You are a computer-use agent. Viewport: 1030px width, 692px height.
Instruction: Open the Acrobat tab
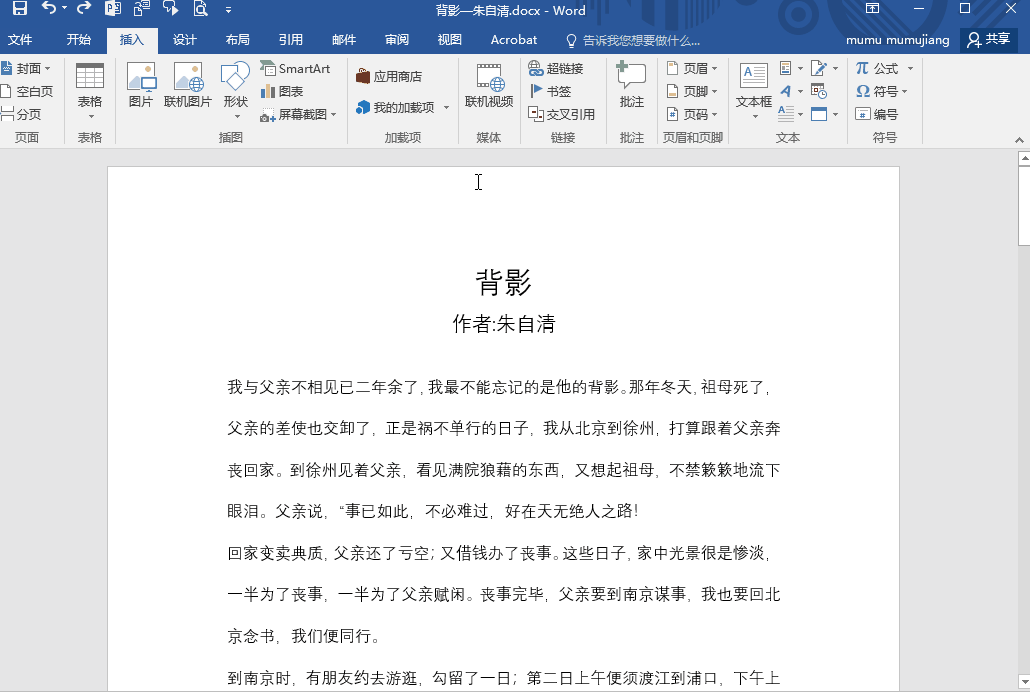(x=514, y=40)
